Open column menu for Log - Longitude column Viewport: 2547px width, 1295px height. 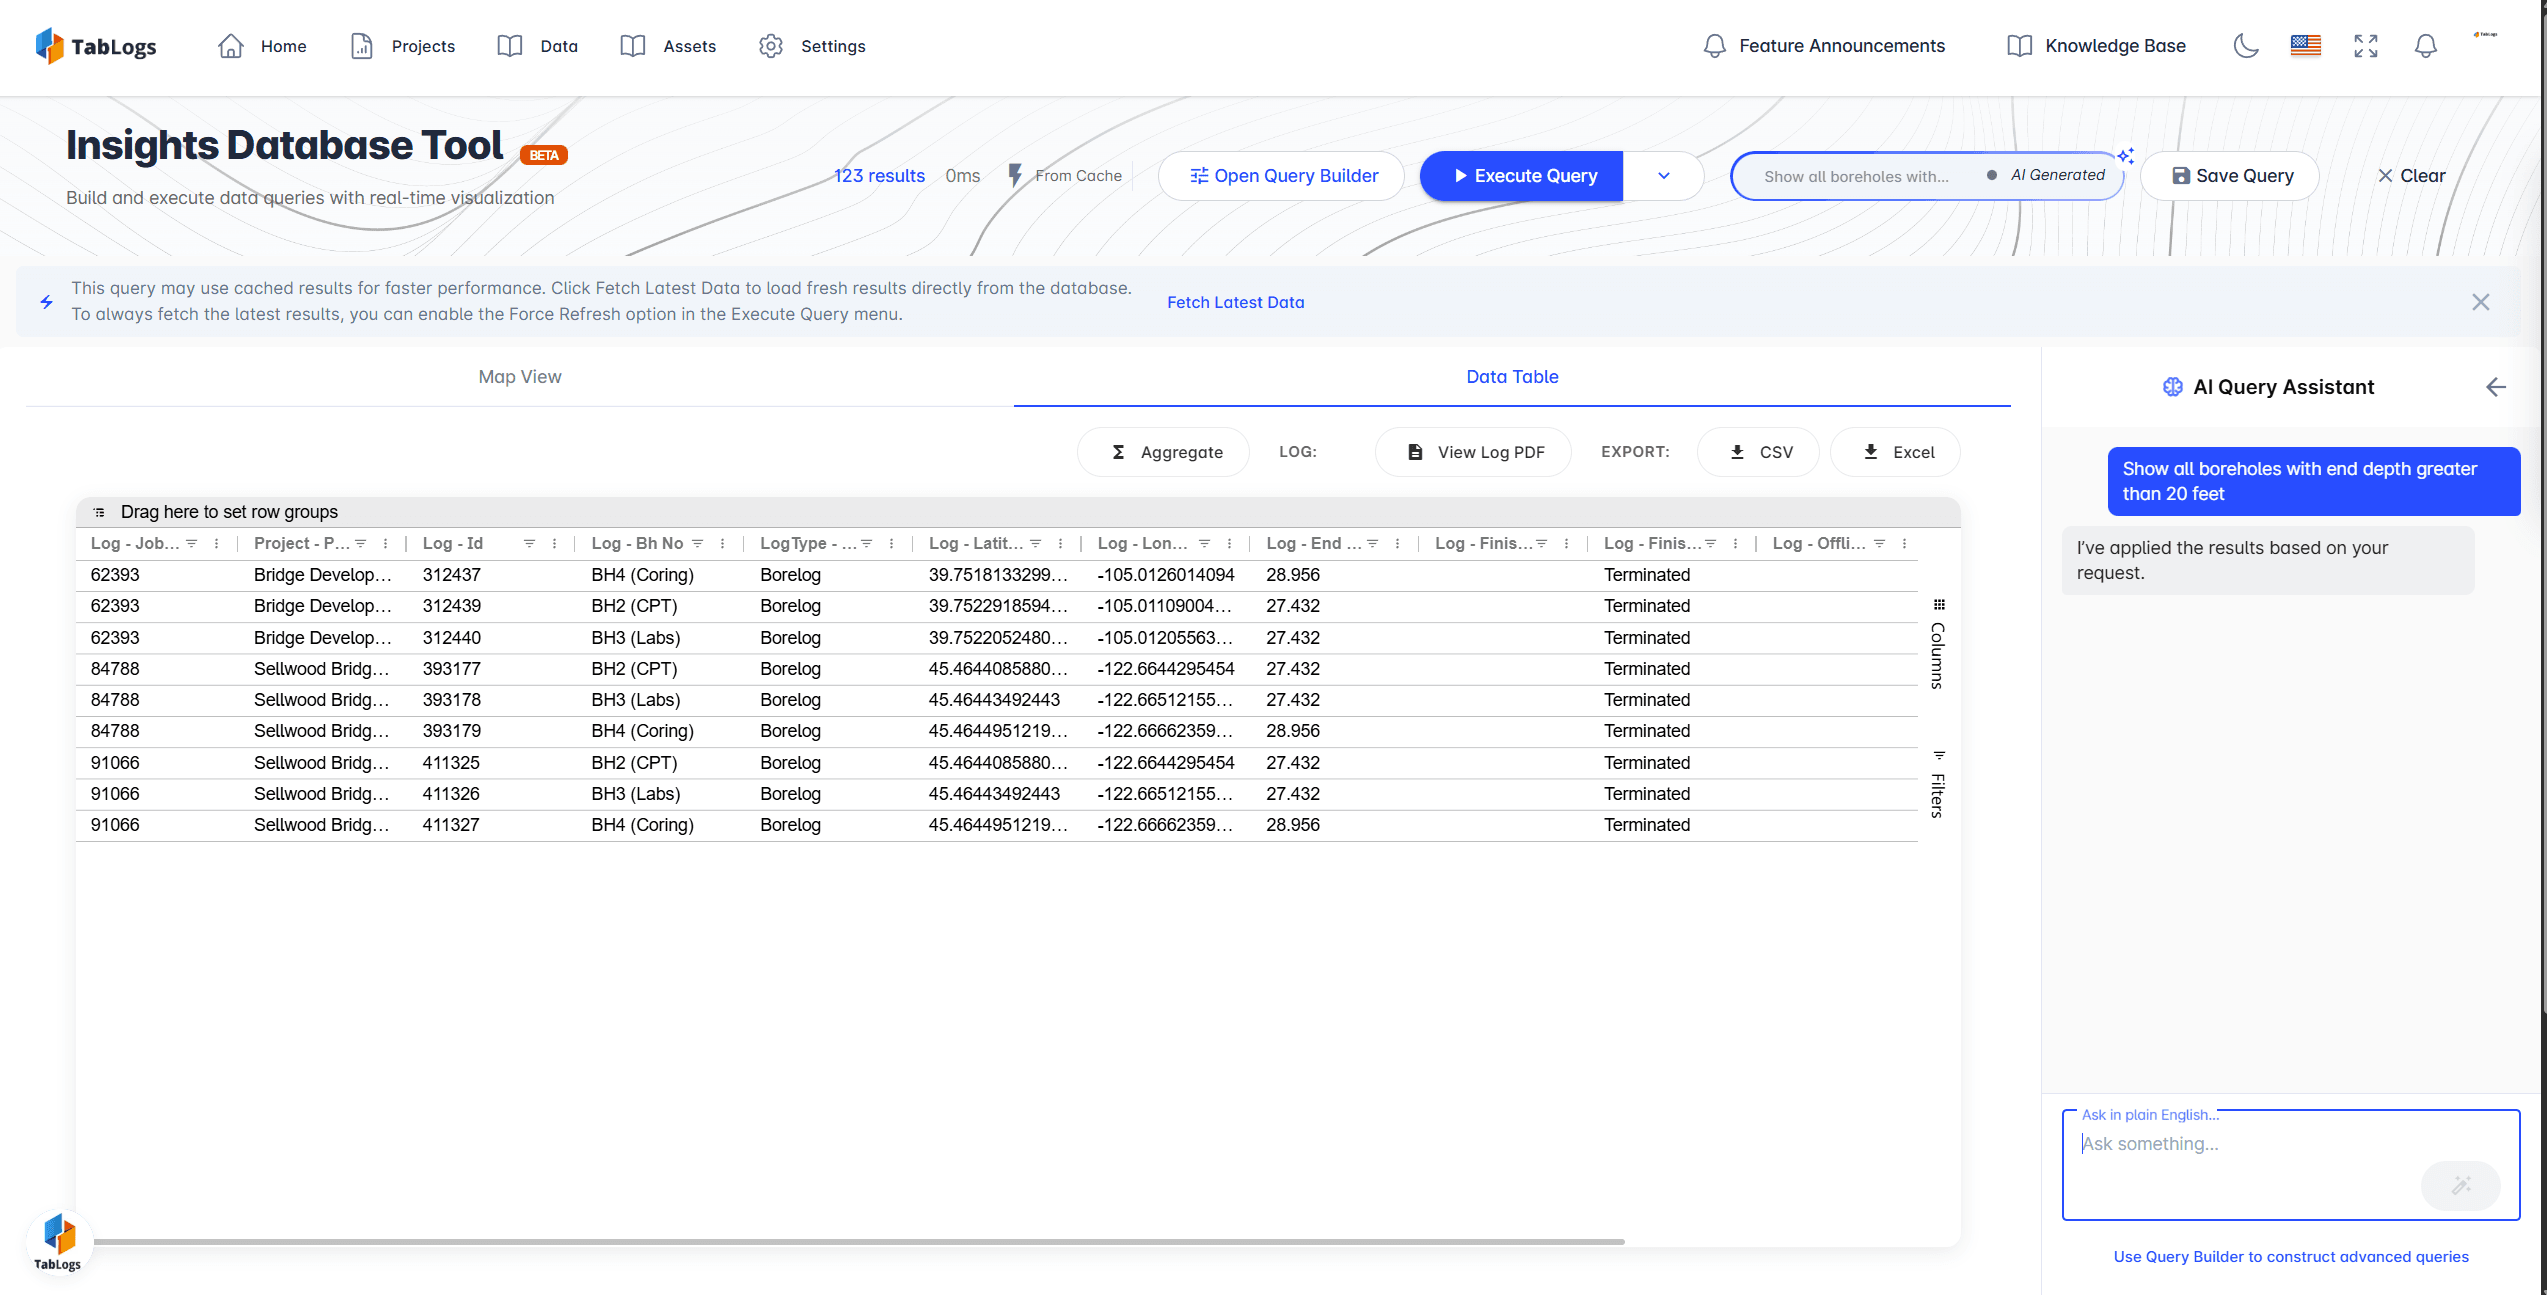[x=1229, y=544]
